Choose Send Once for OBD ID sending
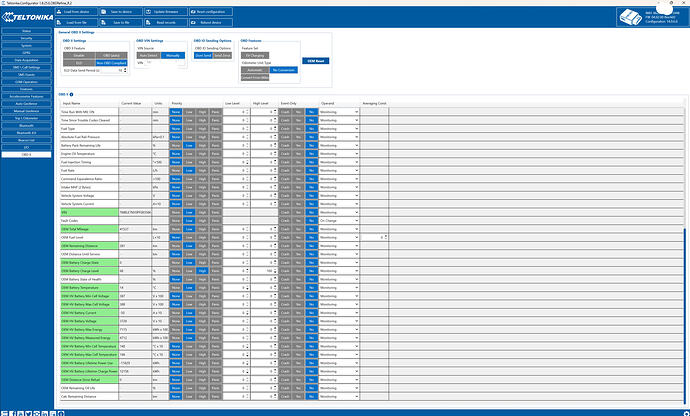This screenshot has width=690, height=416. [x=222, y=55]
